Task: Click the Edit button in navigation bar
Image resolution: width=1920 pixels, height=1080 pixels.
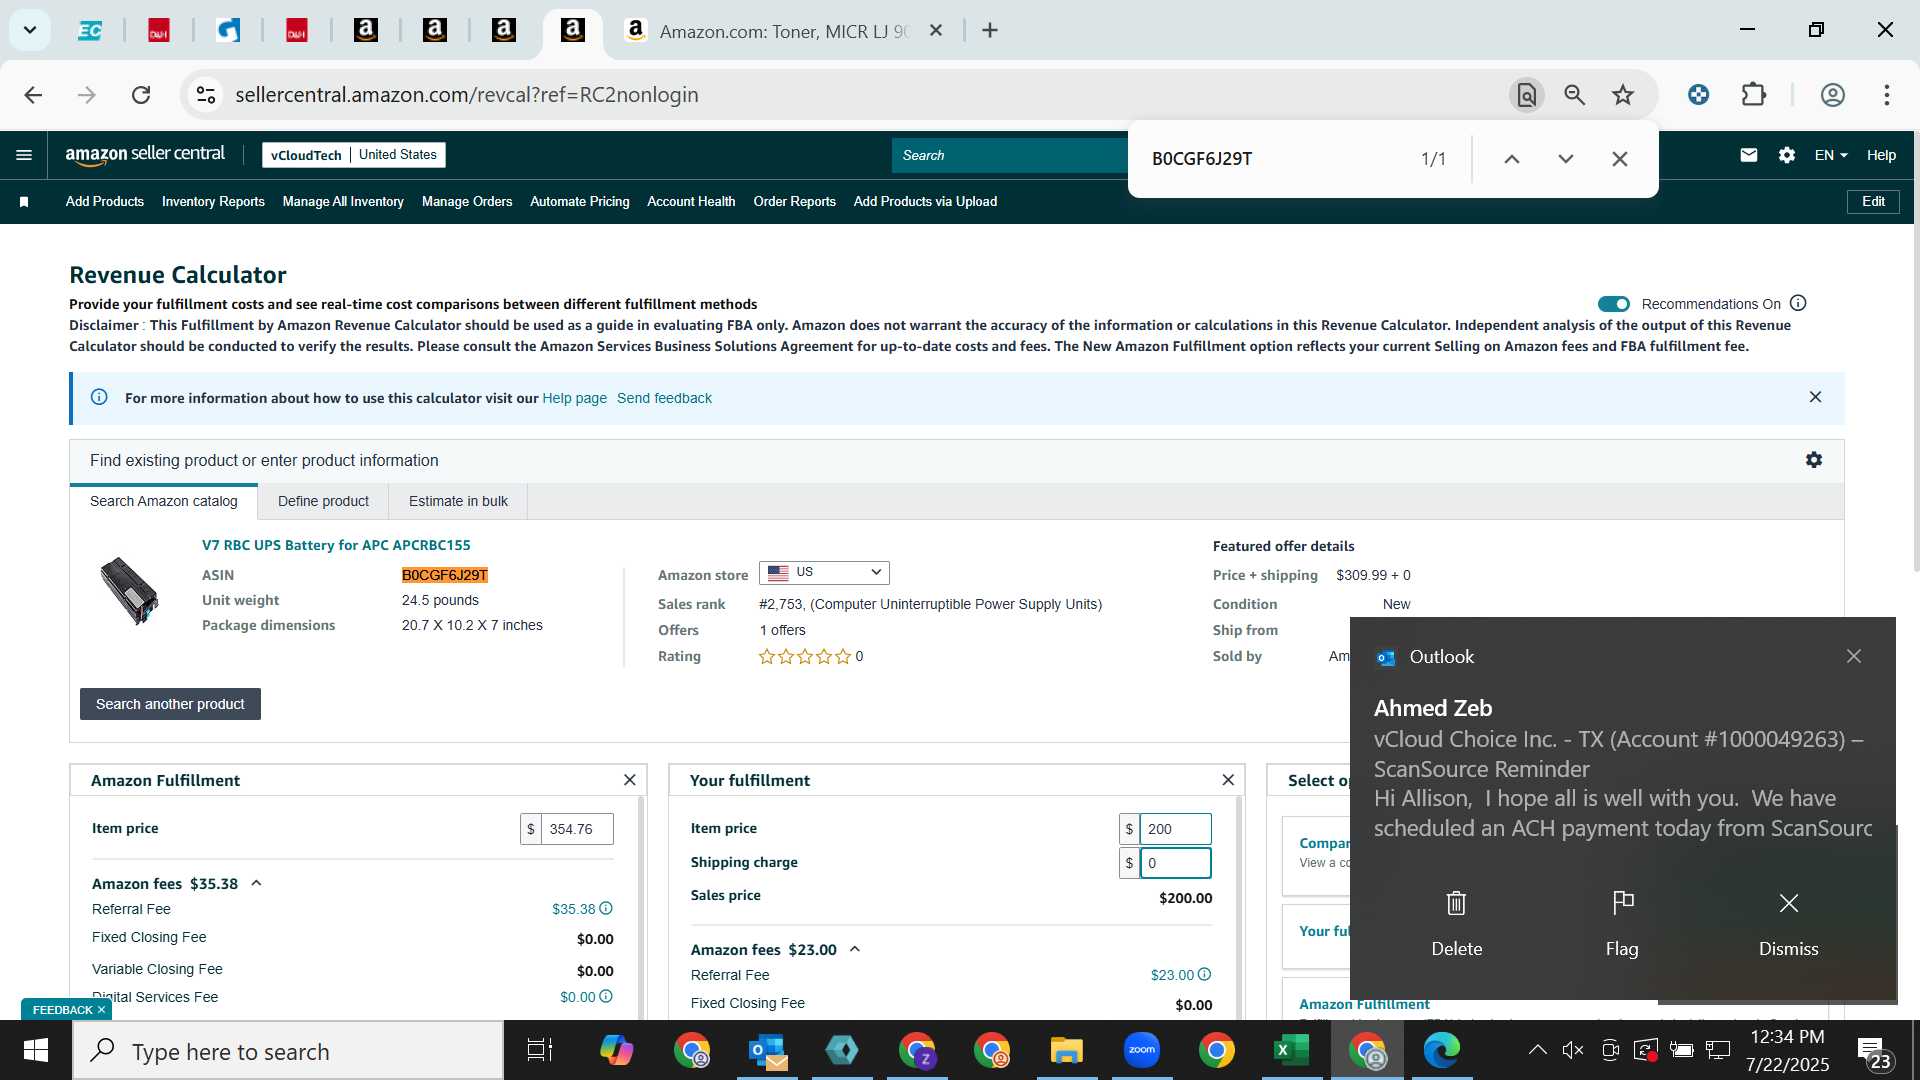Action: click(1873, 202)
